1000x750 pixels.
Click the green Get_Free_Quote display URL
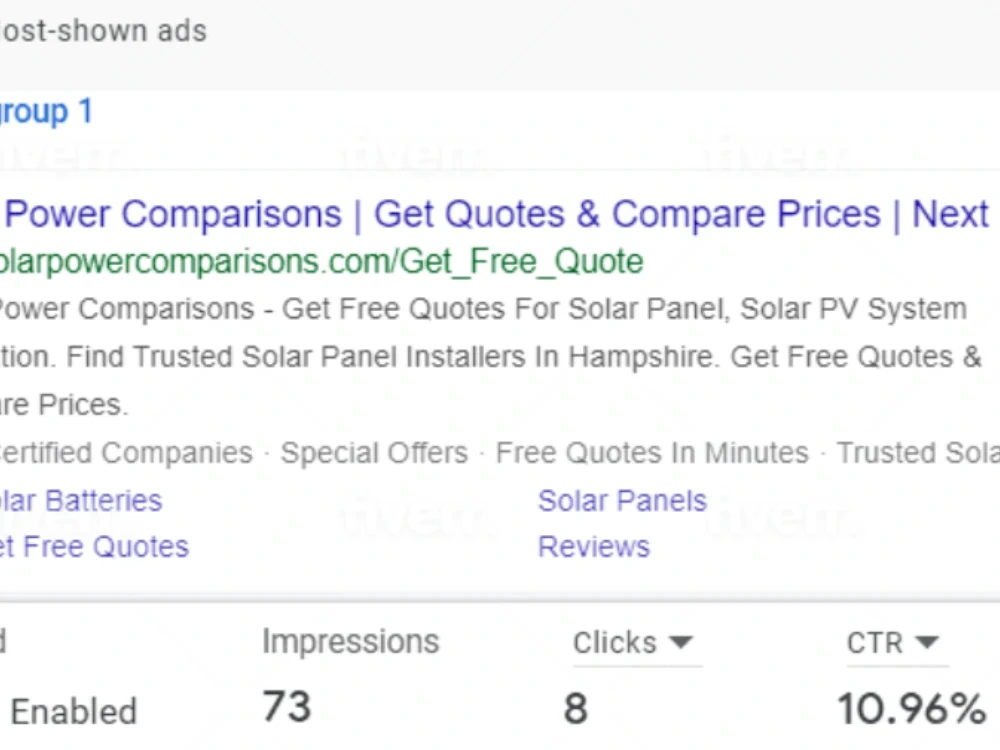(x=321, y=262)
